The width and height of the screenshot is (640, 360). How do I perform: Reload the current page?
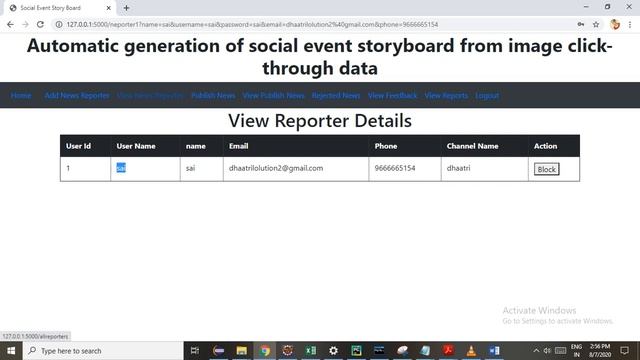coord(40,24)
